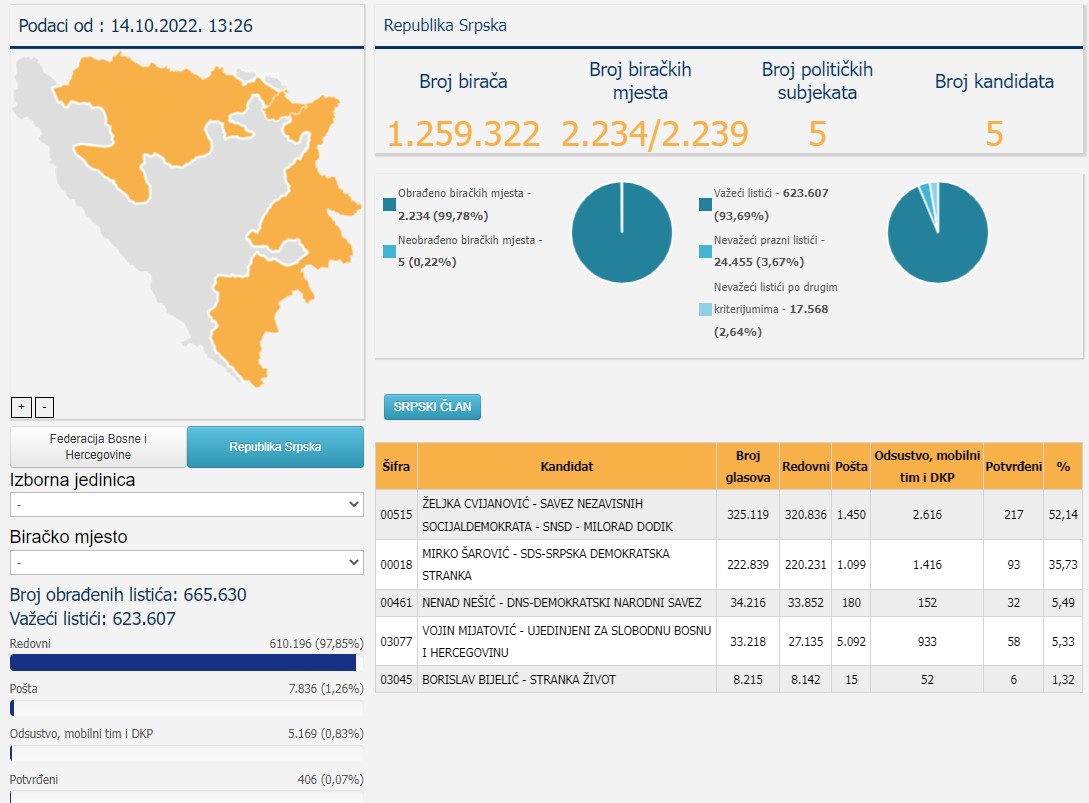Sort table by Broj glasova column header
The height and width of the screenshot is (803, 1089).
pos(748,466)
